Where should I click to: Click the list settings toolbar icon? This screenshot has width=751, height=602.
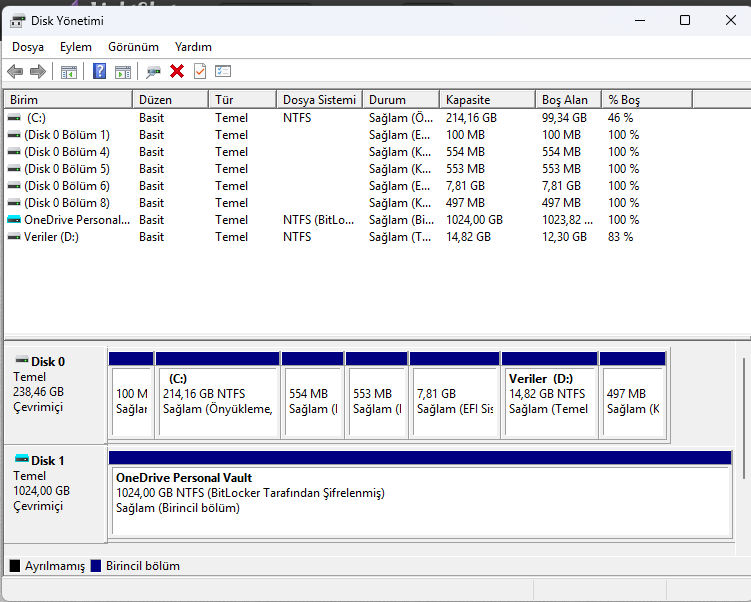coord(223,71)
